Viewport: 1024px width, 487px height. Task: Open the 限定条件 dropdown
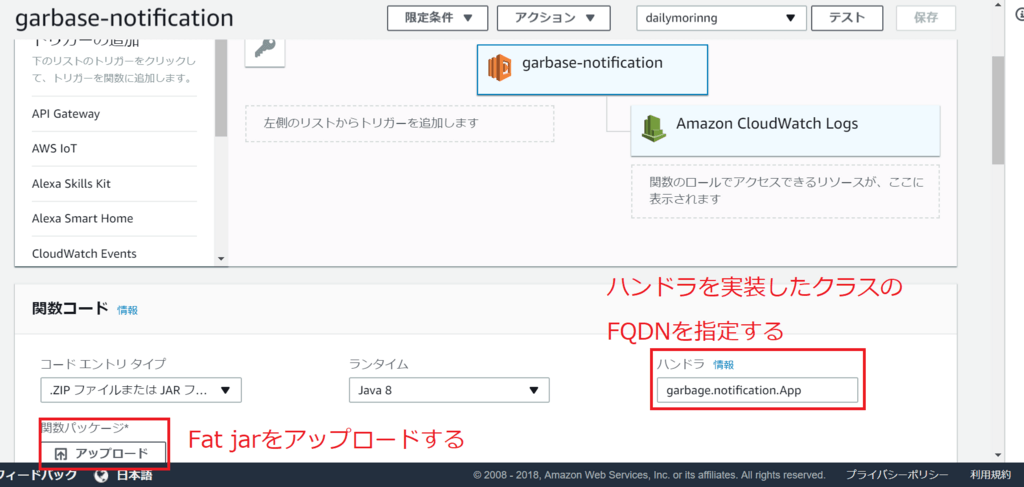point(437,18)
